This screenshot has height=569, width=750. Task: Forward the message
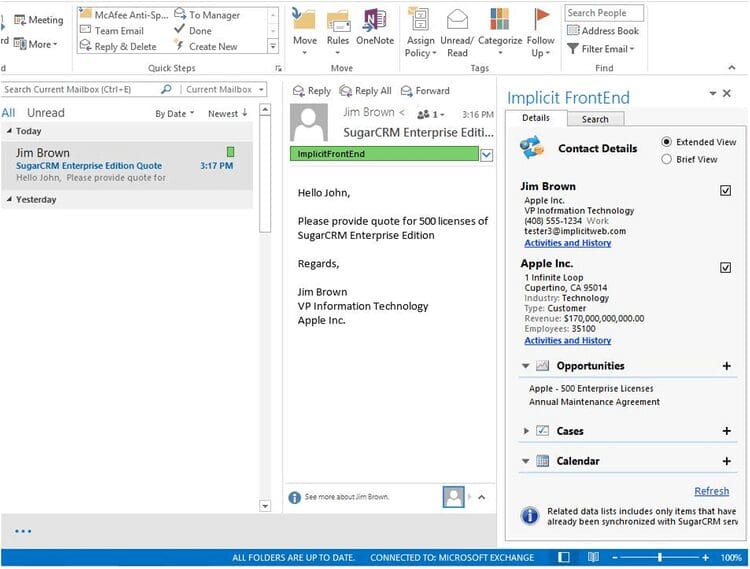tap(425, 90)
